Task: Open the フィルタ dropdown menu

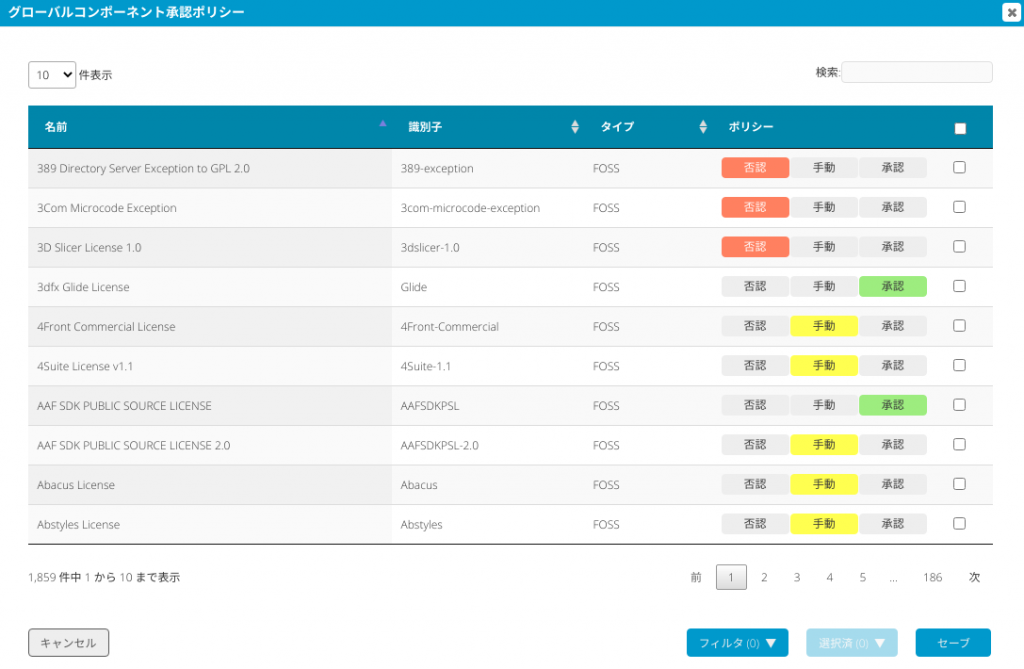Action: tap(737, 642)
